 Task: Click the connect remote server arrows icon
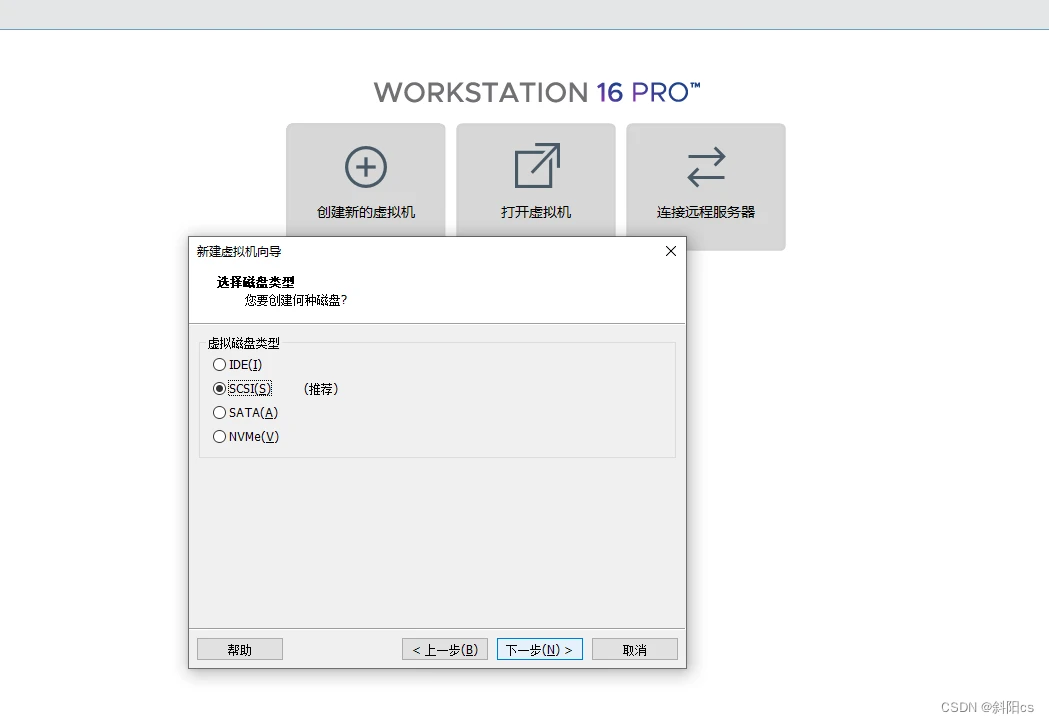pos(706,167)
